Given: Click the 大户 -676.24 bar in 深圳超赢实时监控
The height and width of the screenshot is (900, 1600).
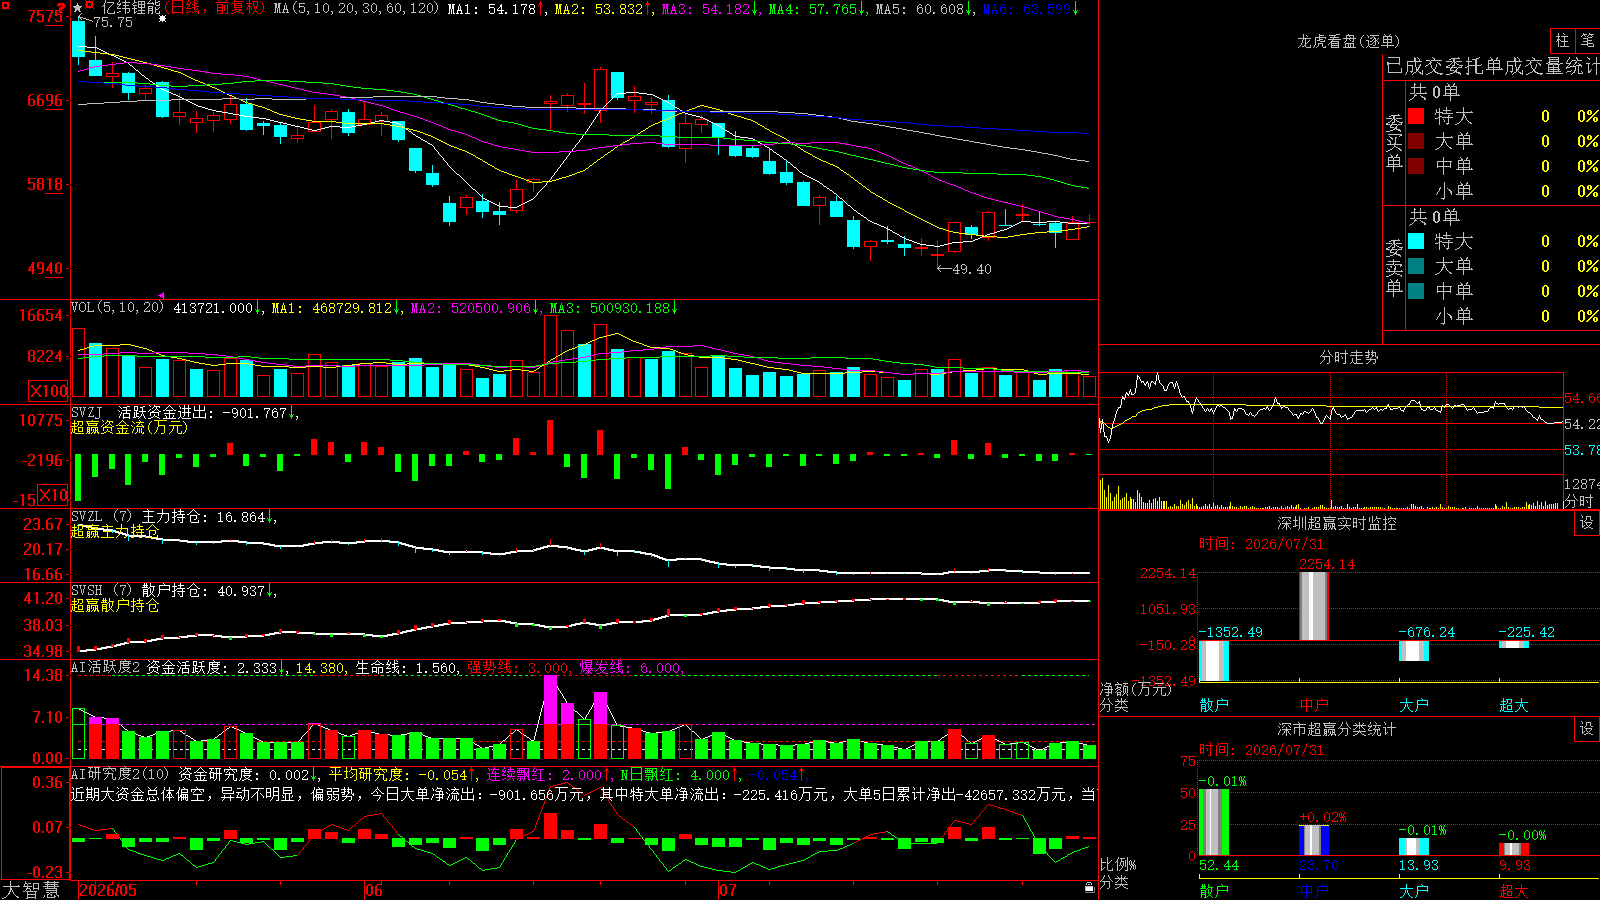Looking at the screenshot, I should (x=1414, y=651).
